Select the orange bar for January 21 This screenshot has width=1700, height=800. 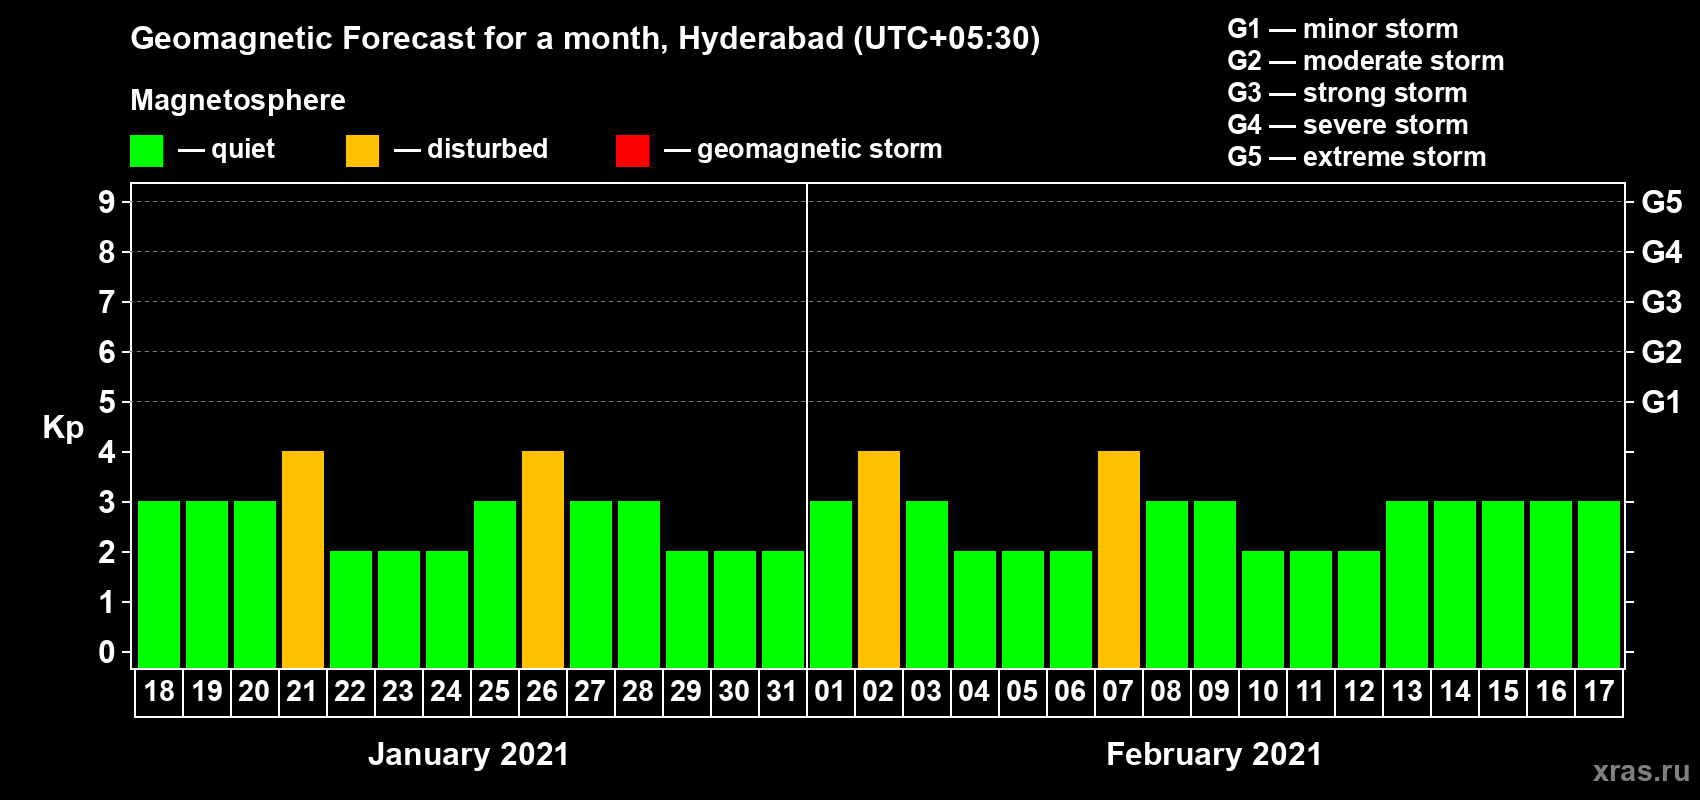[x=303, y=560]
